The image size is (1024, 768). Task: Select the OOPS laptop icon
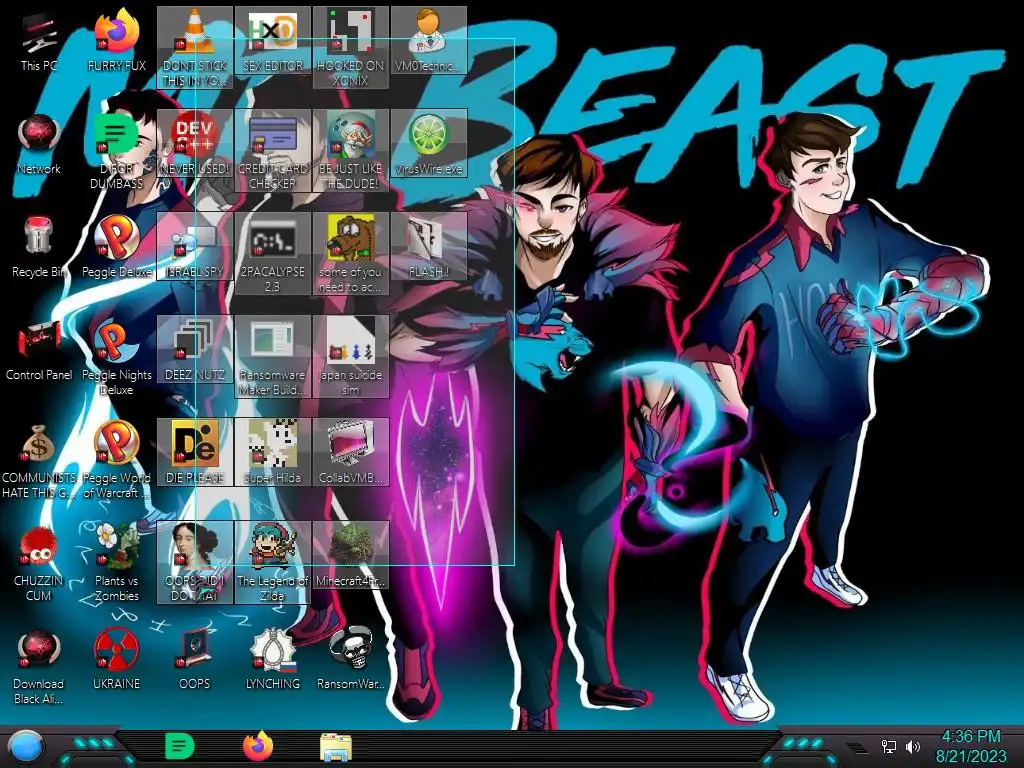(195, 656)
